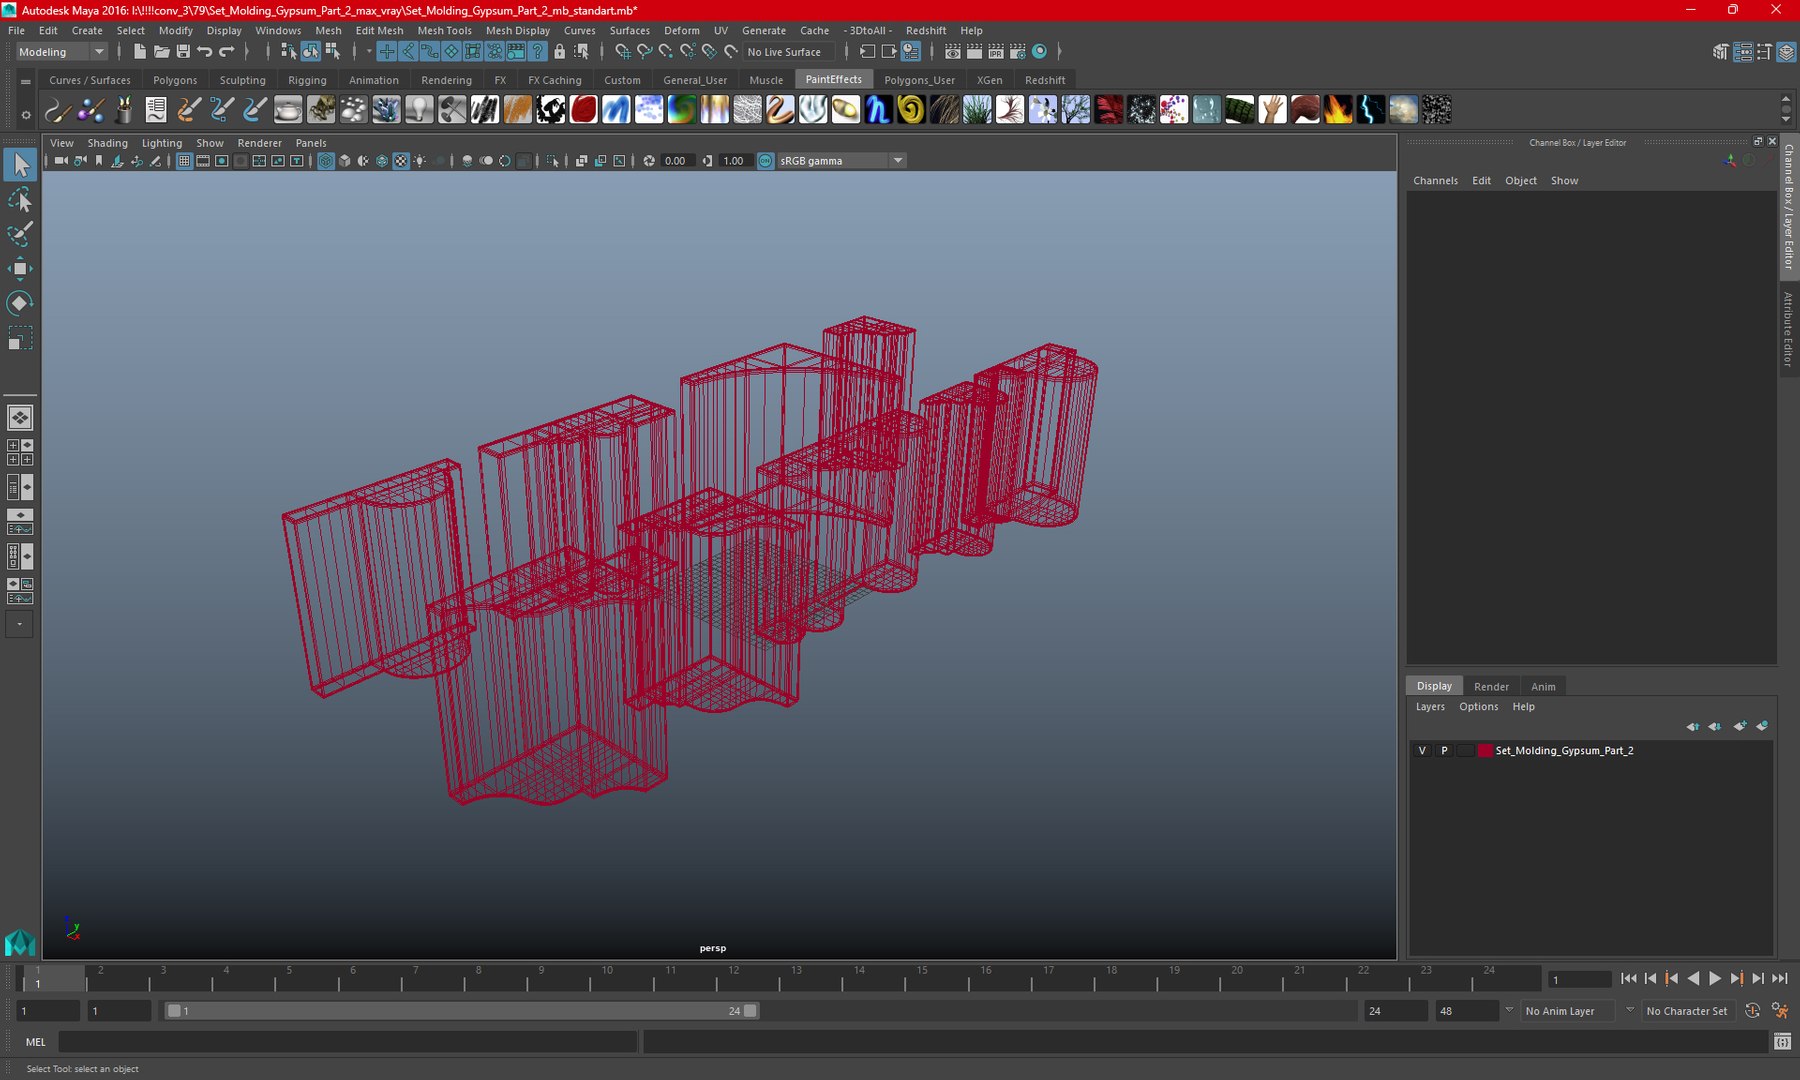
Task: Step forward one key
Action: [1737, 979]
